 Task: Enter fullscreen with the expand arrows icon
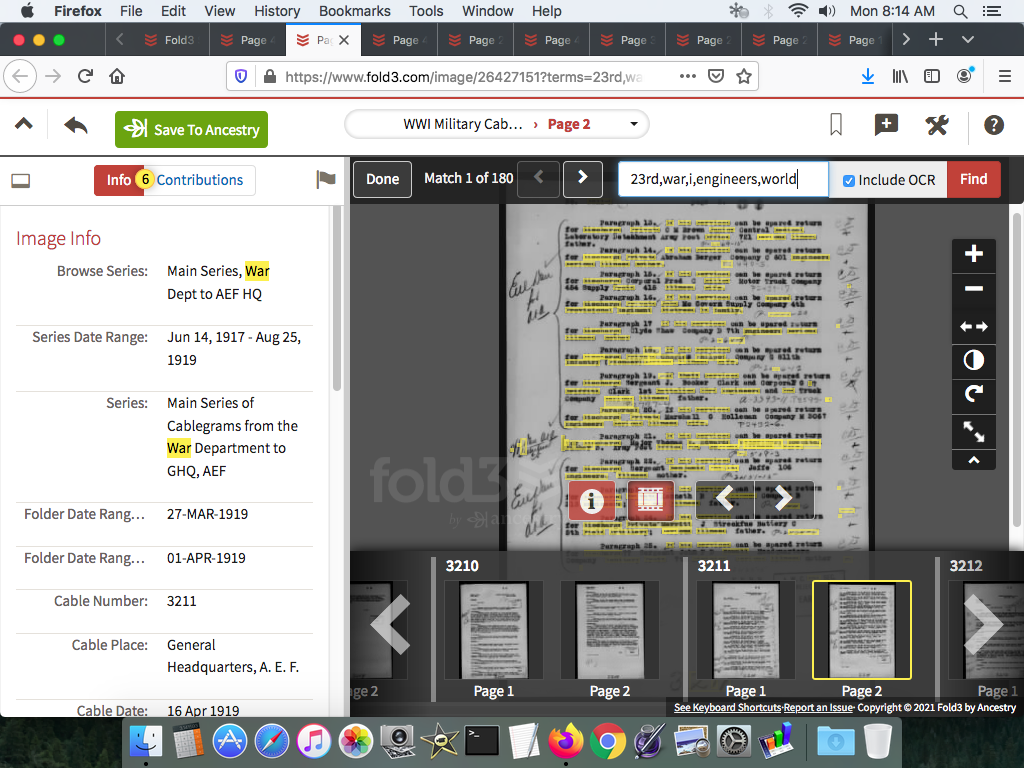973,431
